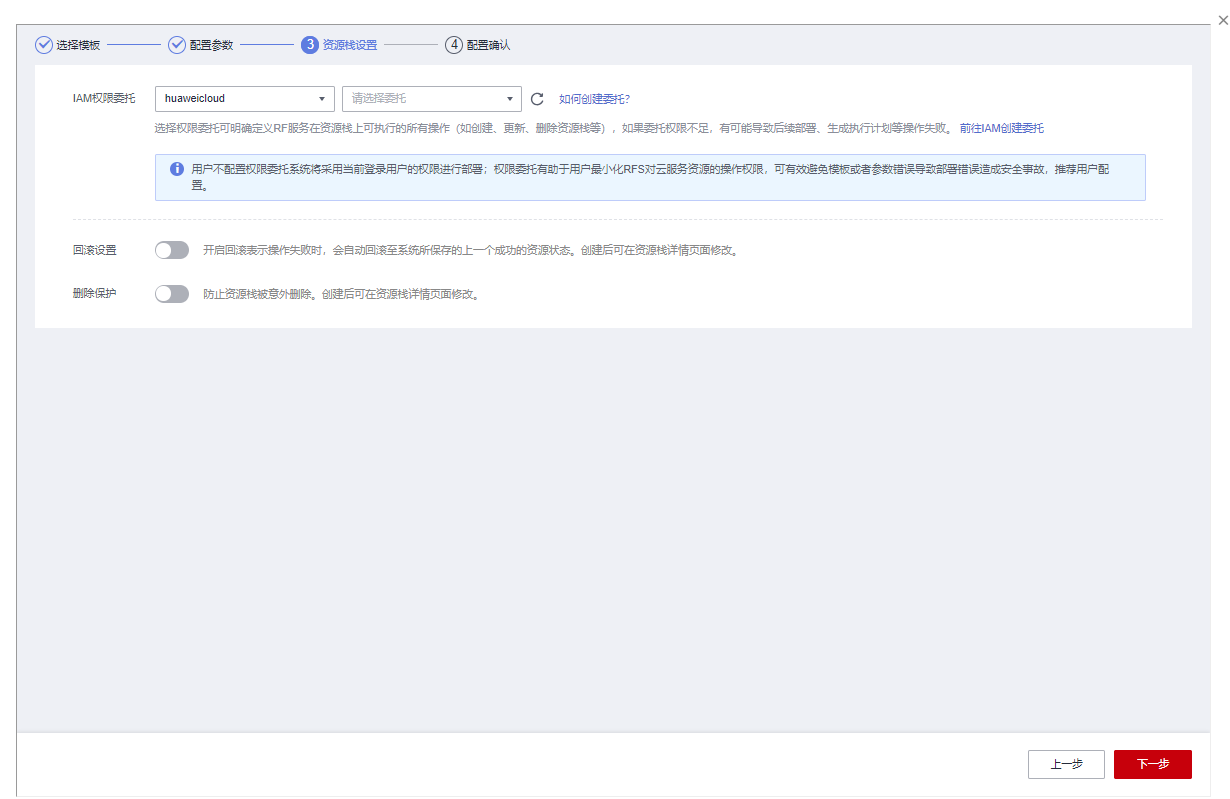Click the refresh icon beside the agency dropdown
The image size is (1230, 799).
click(537, 99)
